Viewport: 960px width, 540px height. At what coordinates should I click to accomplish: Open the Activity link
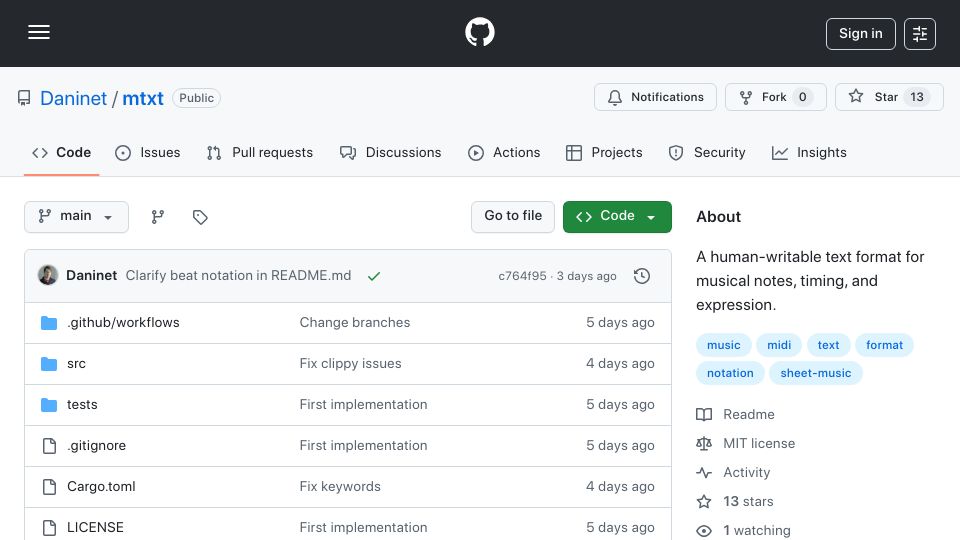(x=733, y=473)
